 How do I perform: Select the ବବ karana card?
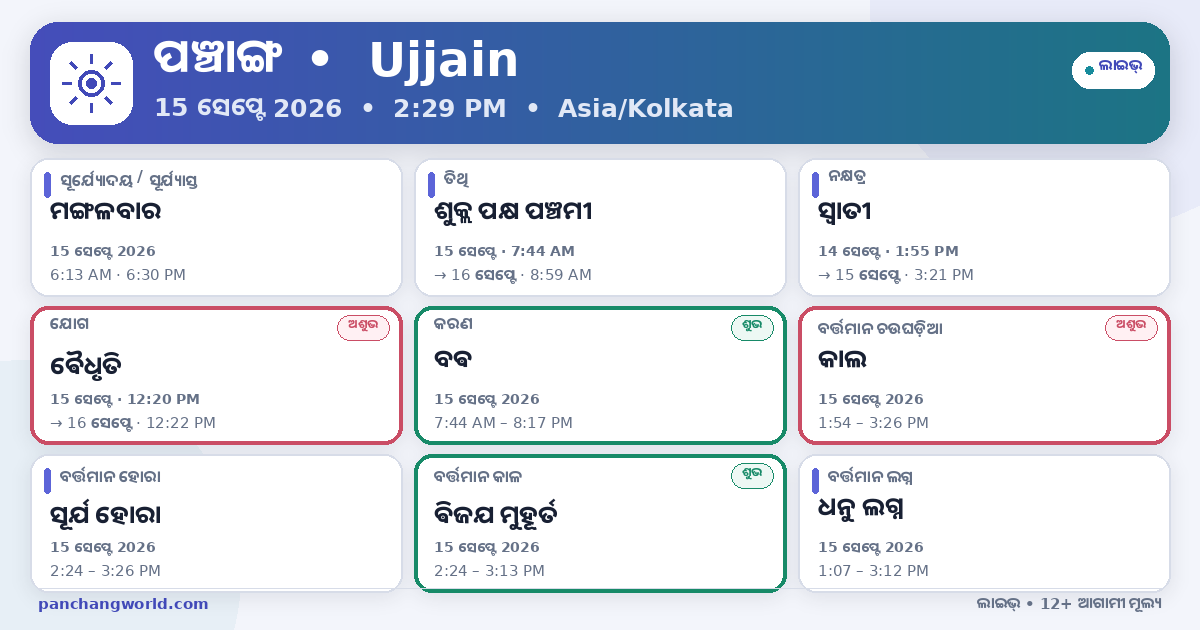tap(600, 375)
